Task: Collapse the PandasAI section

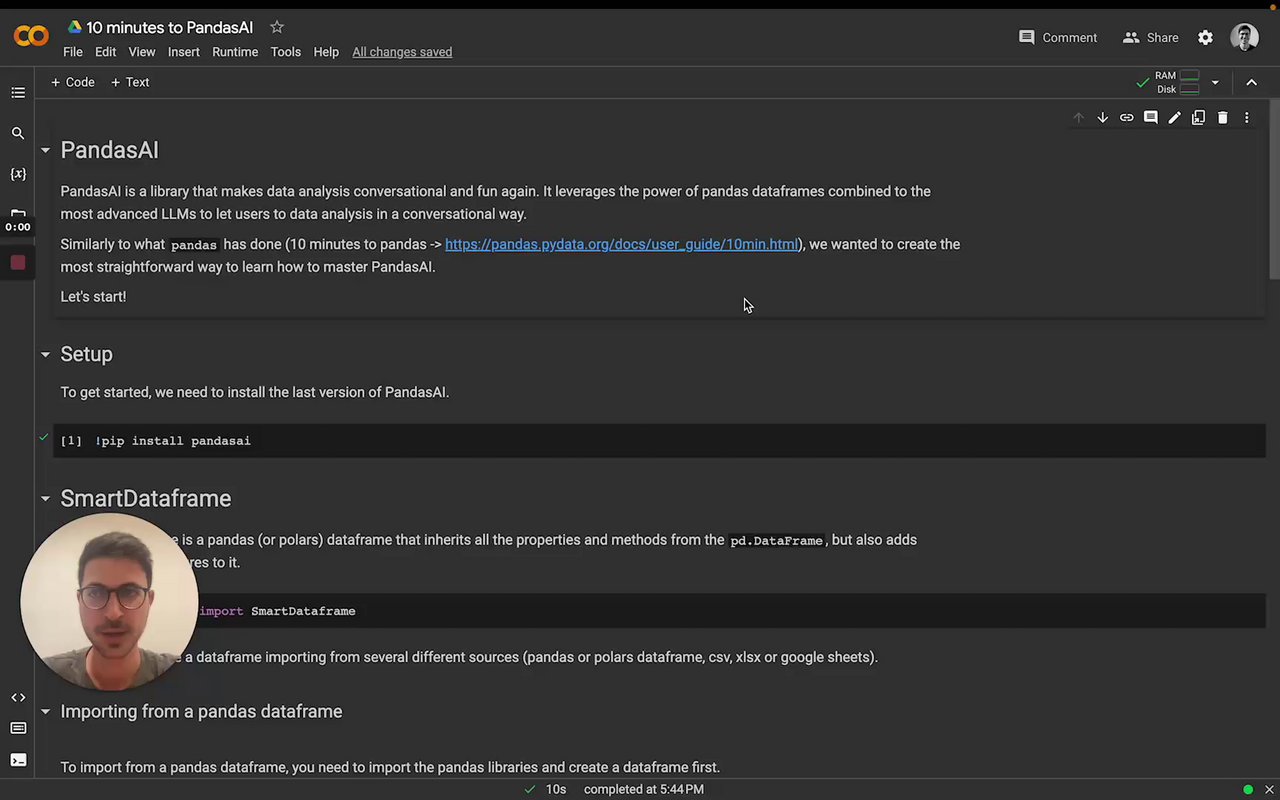Action: click(45, 150)
